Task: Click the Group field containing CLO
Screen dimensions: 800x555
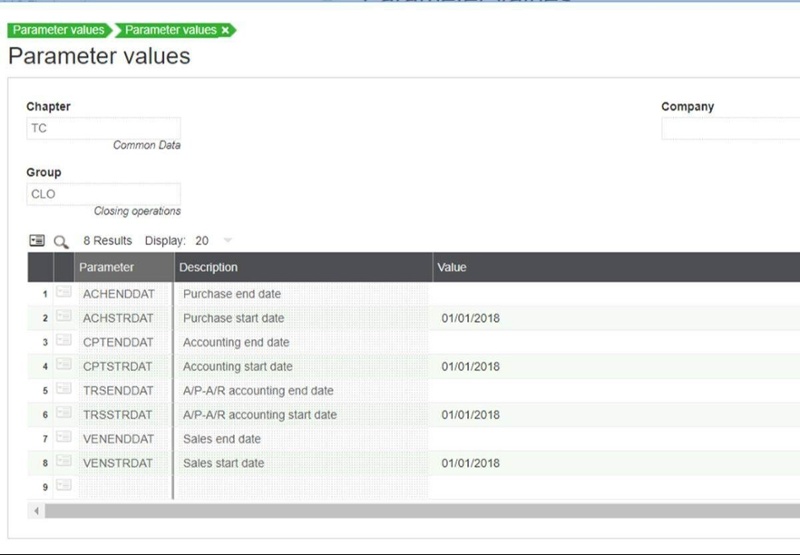Action: click(103, 194)
